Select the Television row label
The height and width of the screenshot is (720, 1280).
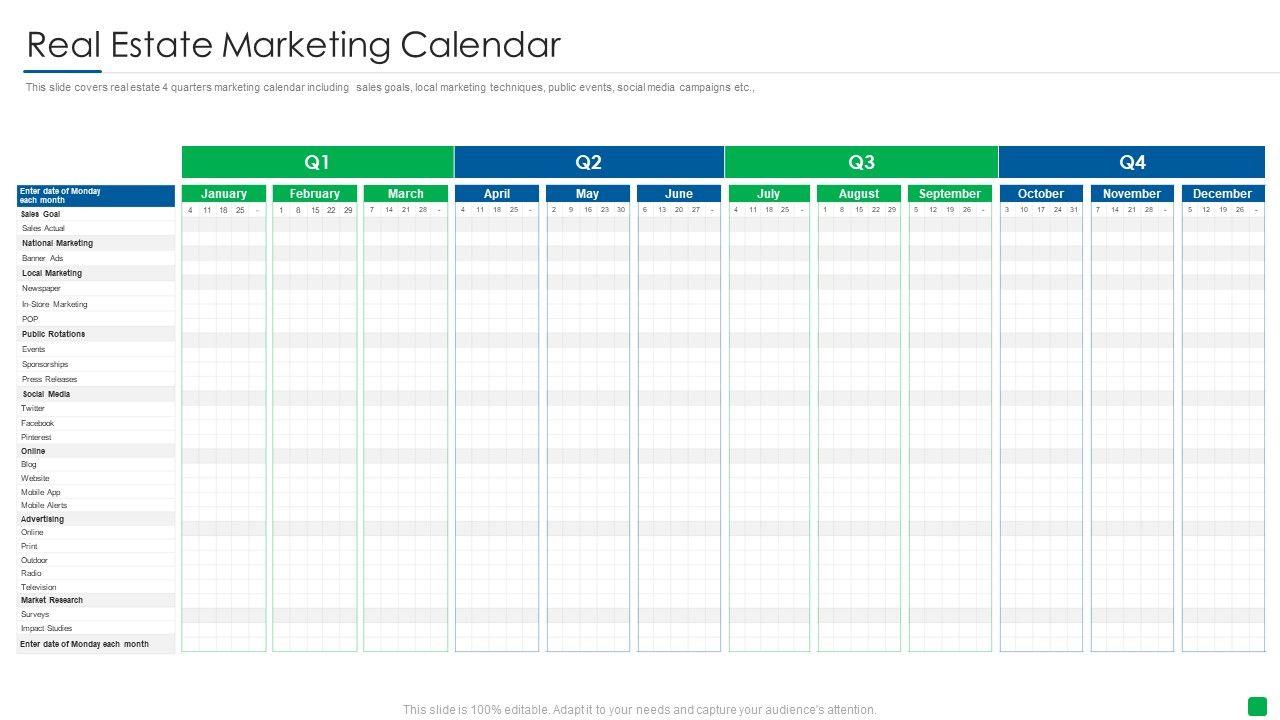39,587
